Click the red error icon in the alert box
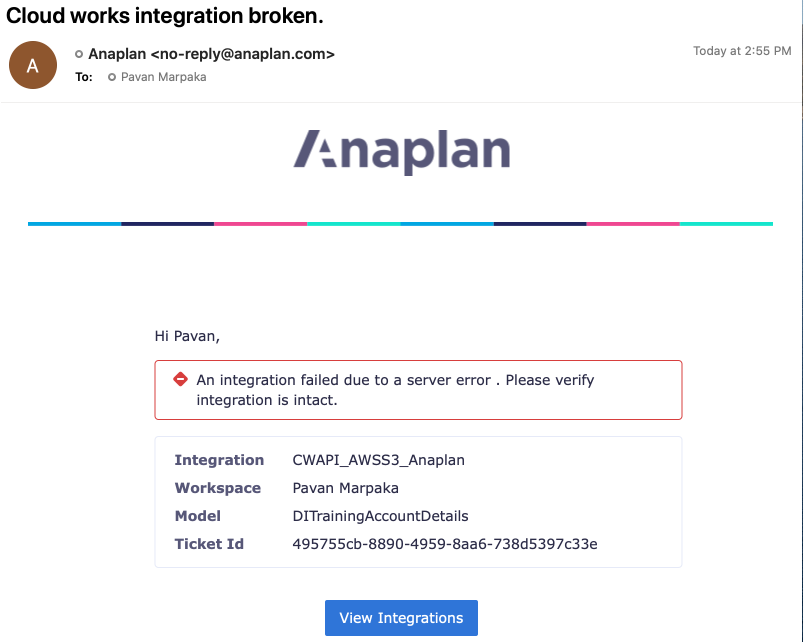 [x=180, y=379]
